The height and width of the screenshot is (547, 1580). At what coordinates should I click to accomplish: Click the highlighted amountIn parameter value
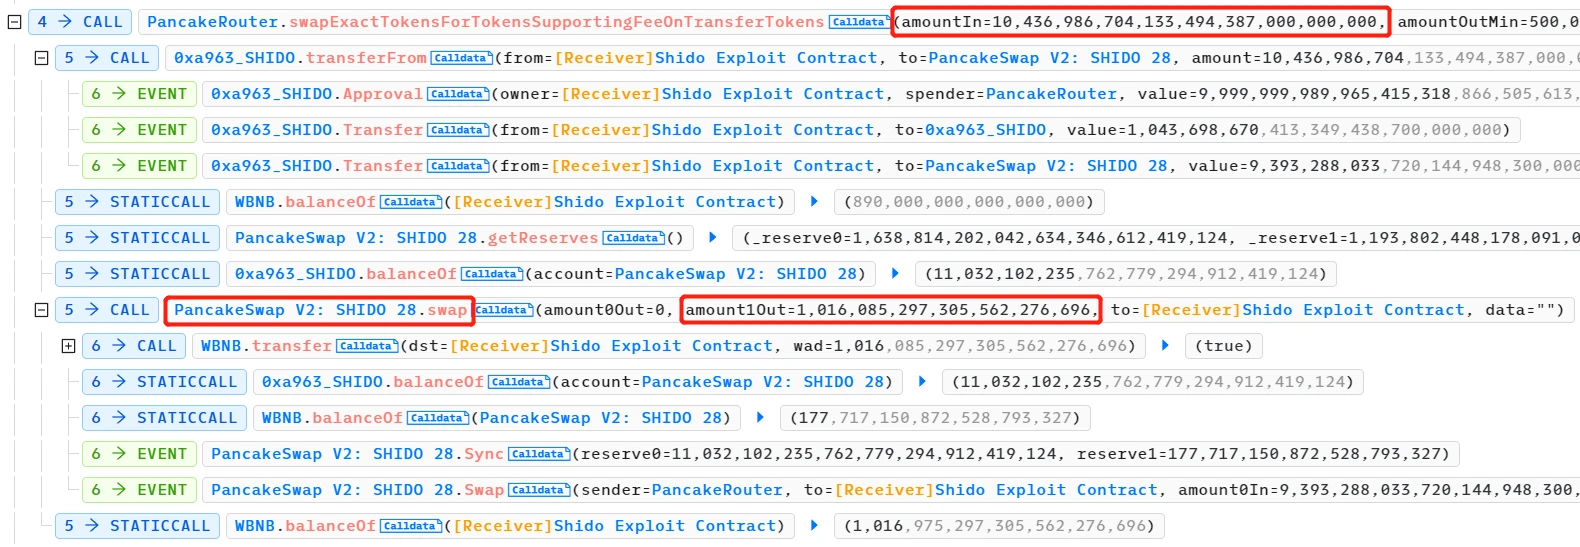click(x=1139, y=22)
